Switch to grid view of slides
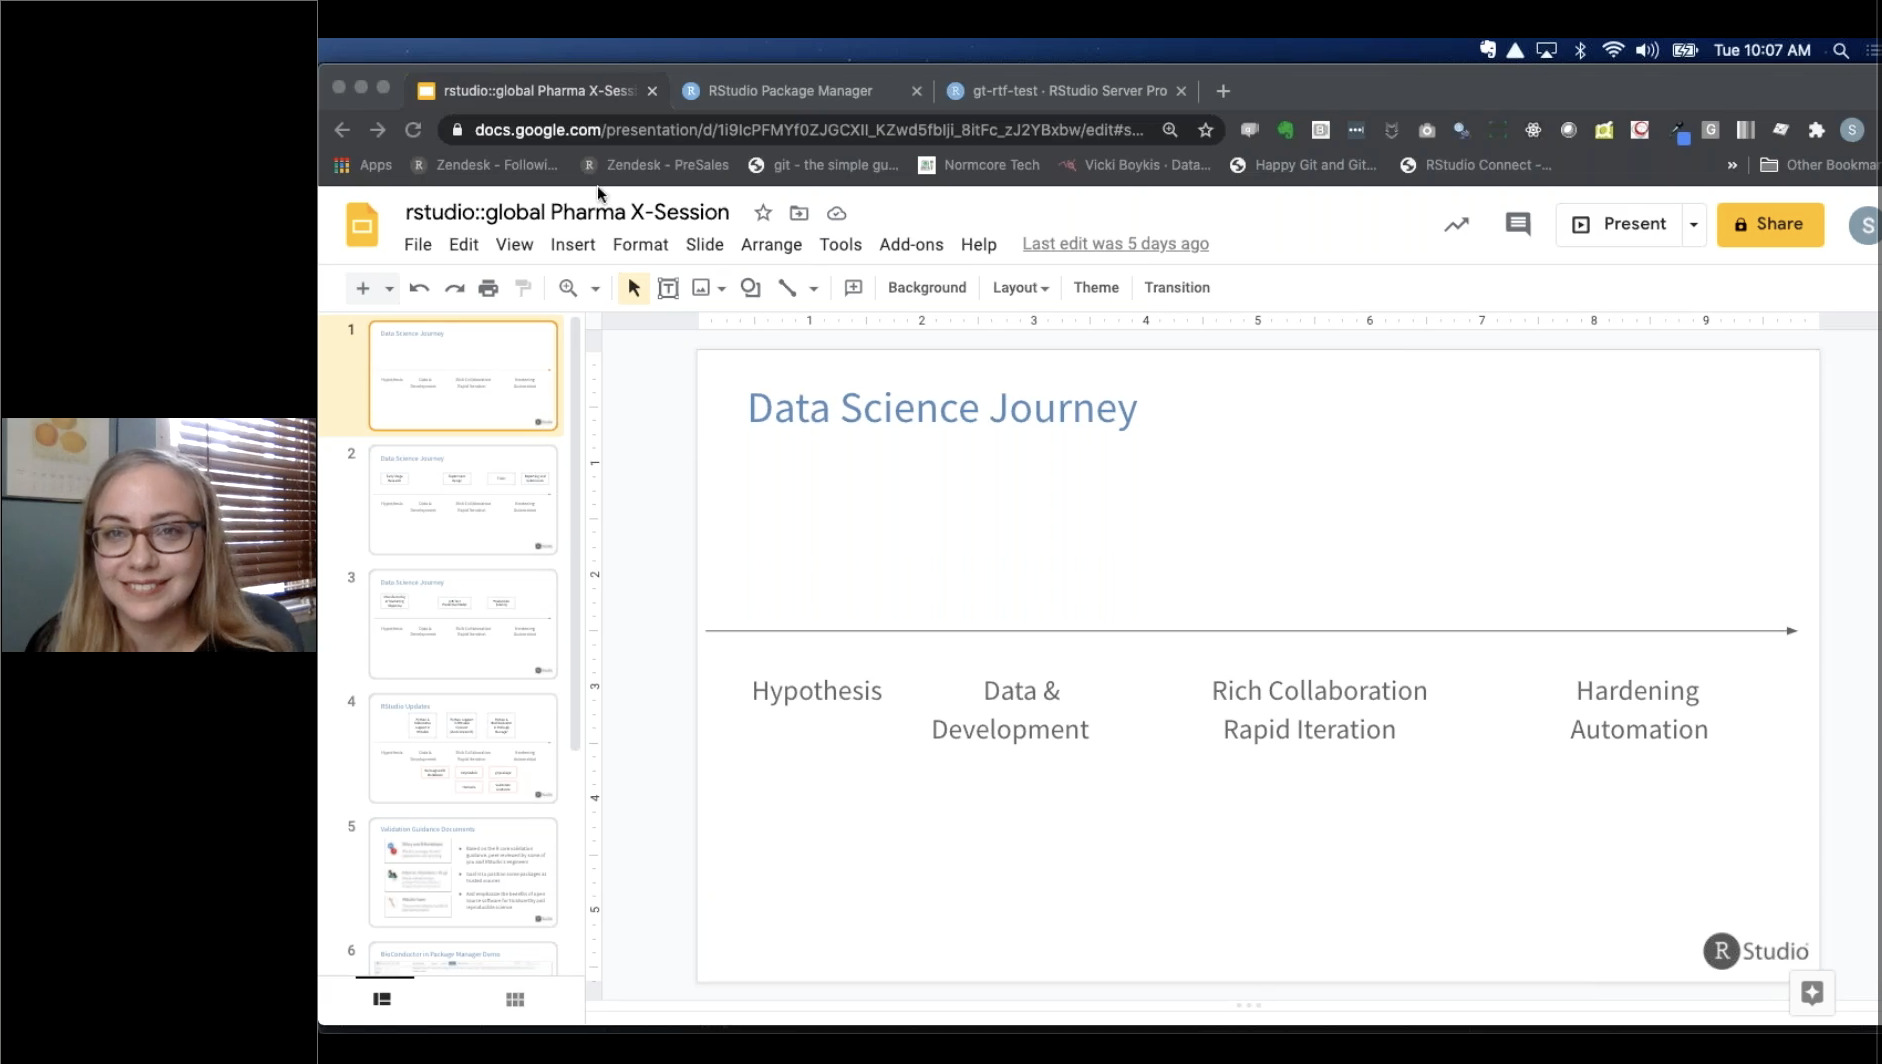 [515, 999]
